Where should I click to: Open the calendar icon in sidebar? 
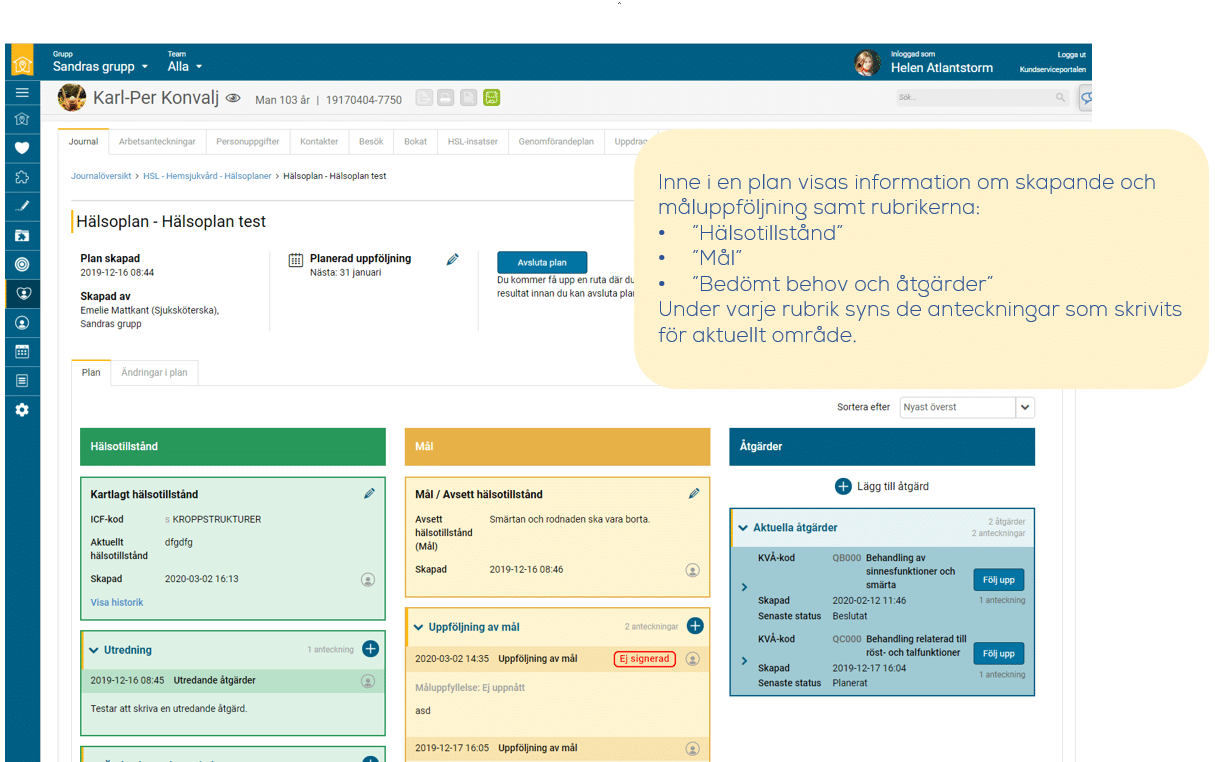coord(22,352)
